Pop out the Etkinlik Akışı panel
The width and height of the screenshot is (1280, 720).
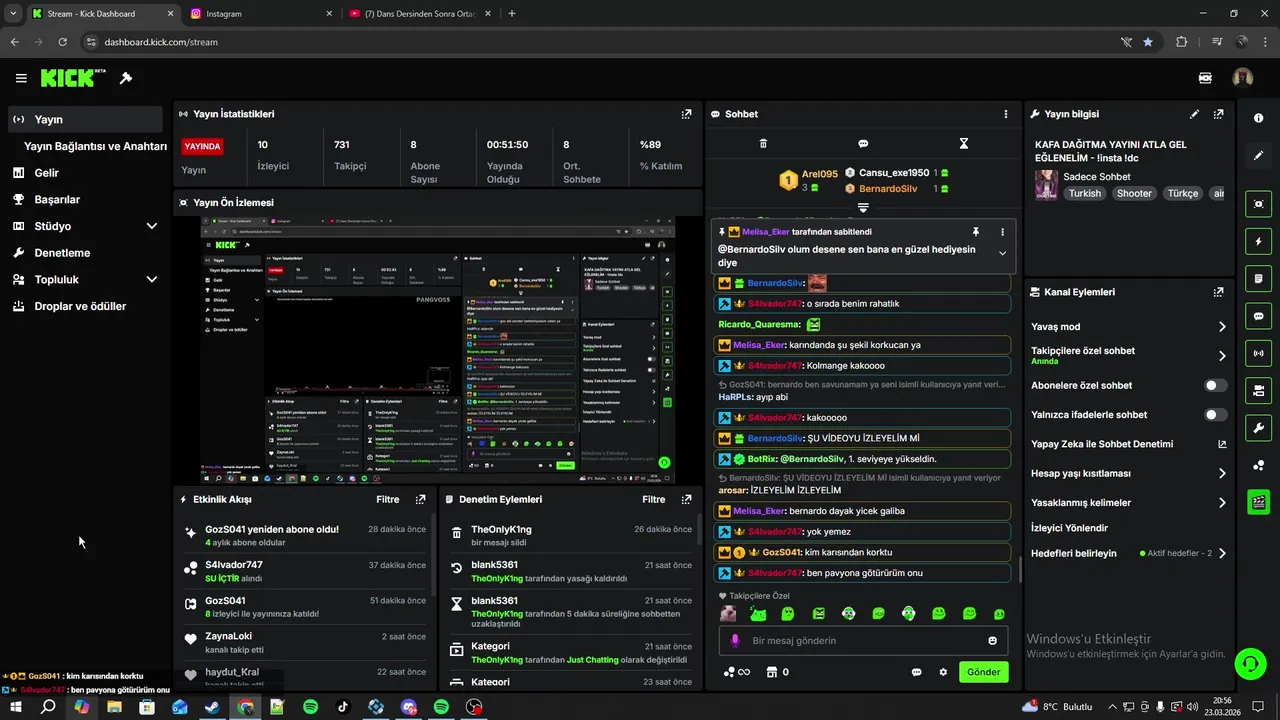click(421, 499)
